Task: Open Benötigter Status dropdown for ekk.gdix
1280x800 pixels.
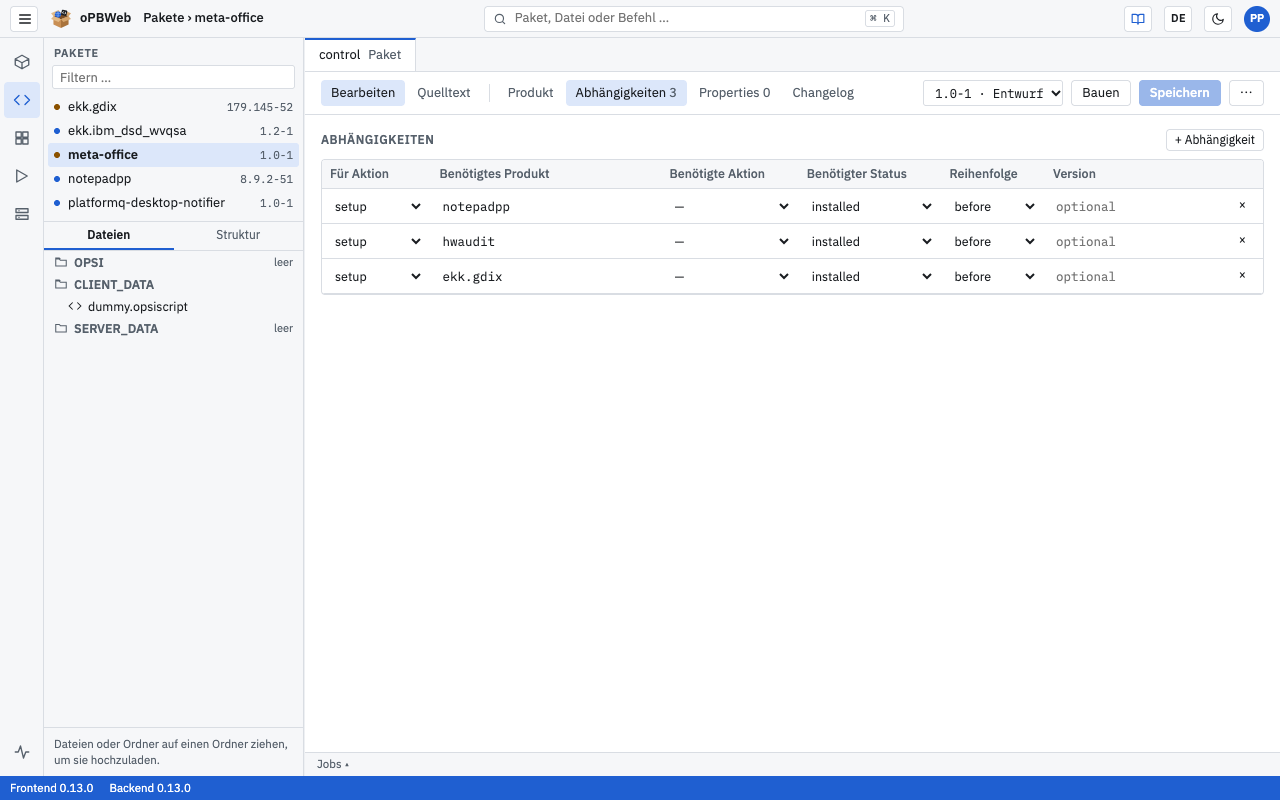Action: pos(872,277)
